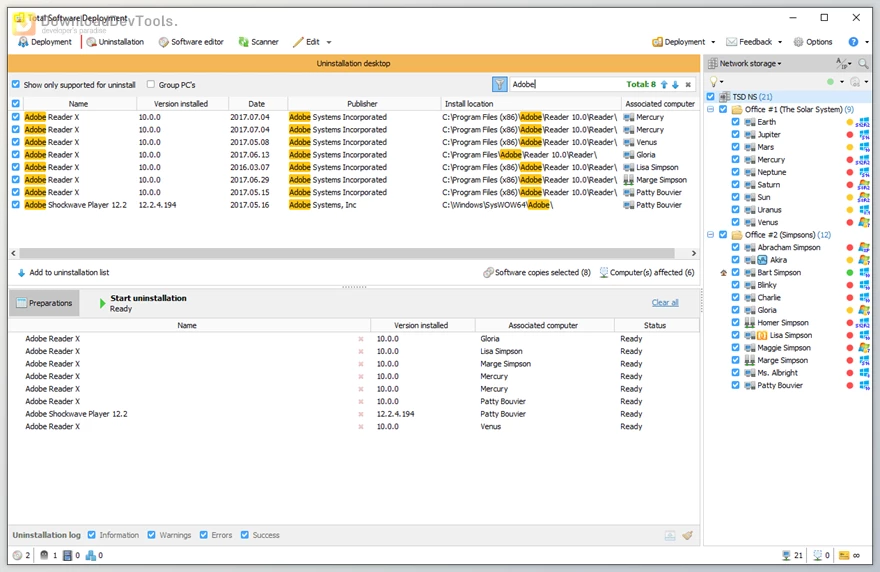Enable the Group PC's checkbox
The height and width of the screenshot is (572, 880).
point(151,84)
